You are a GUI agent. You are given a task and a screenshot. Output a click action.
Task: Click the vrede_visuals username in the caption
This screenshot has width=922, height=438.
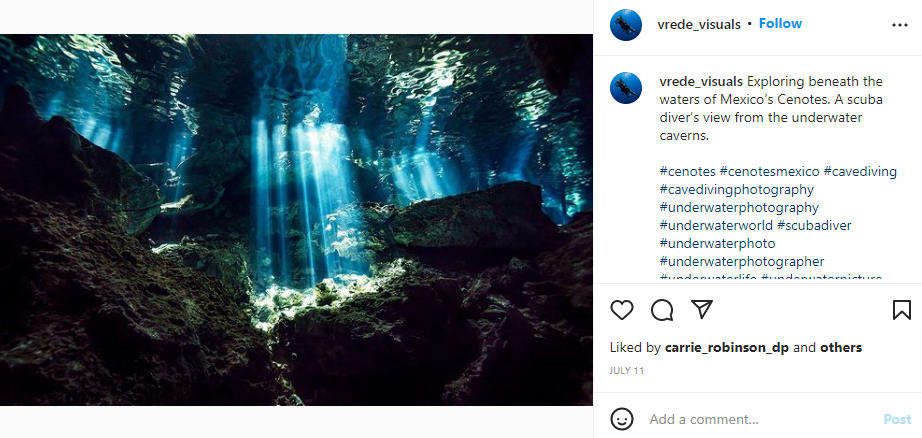(x=700, y=81)
